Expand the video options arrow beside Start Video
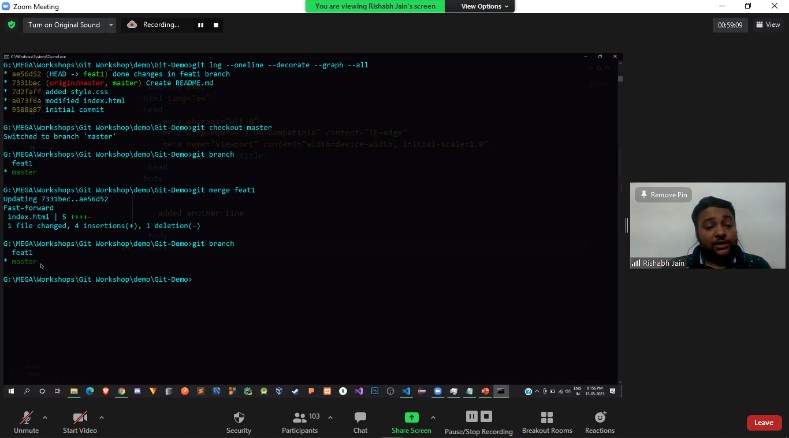789x438 pixels. coord(101,416)
